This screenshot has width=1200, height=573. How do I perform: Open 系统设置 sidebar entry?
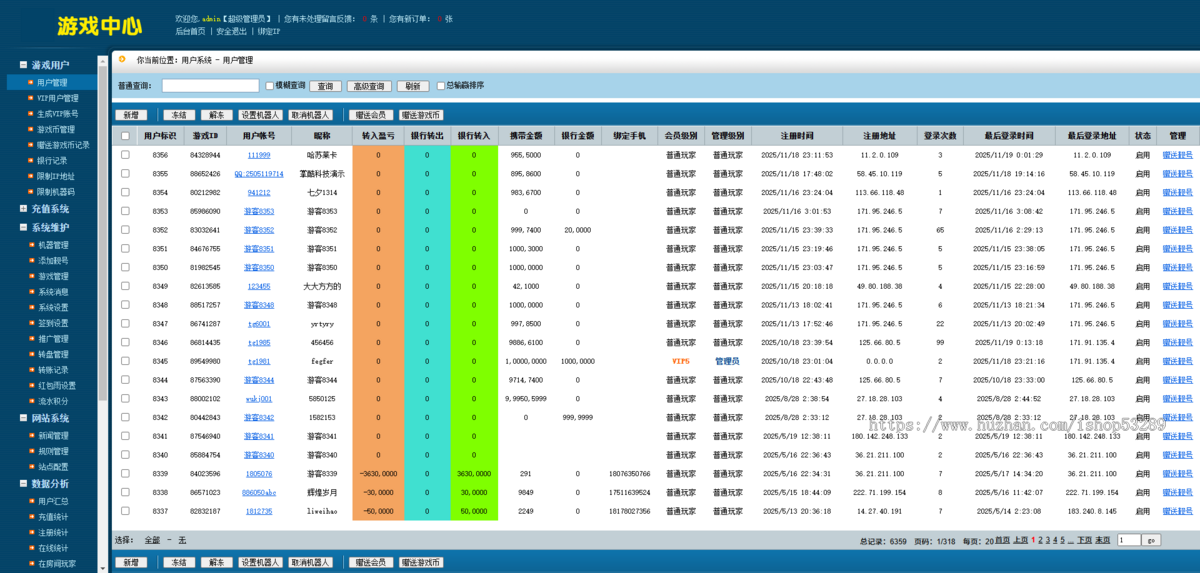(x=52, y=307)
